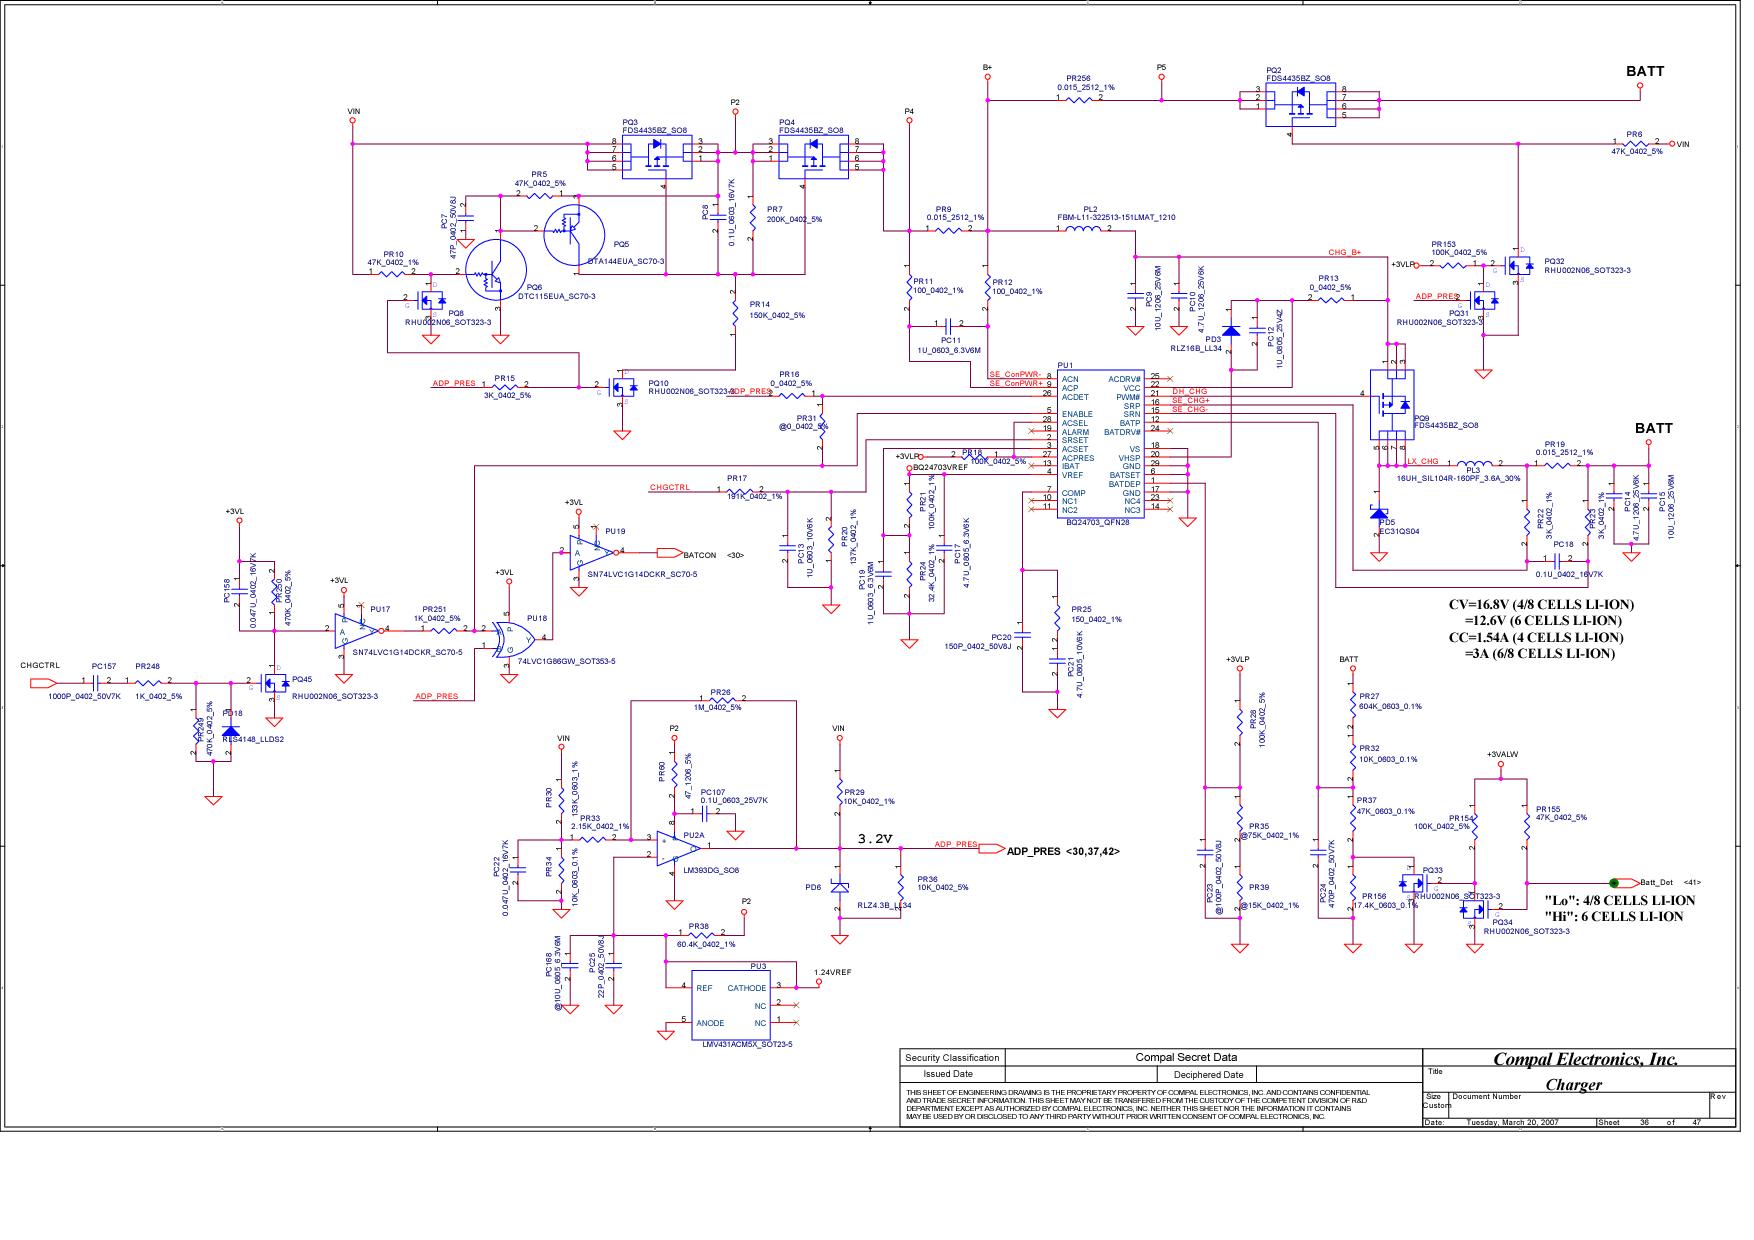Click the DH_CHG net label

coord(1190,392)
